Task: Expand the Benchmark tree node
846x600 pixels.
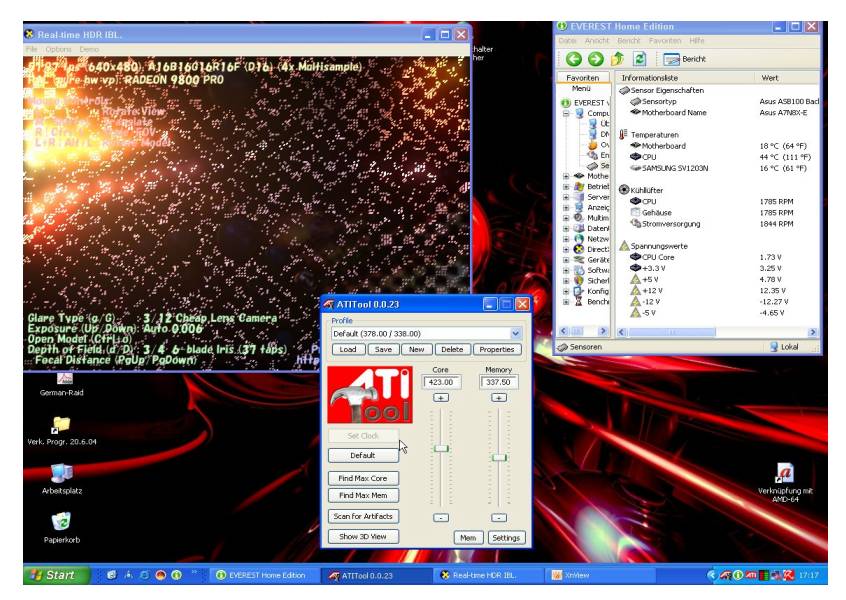Action: 566,302
